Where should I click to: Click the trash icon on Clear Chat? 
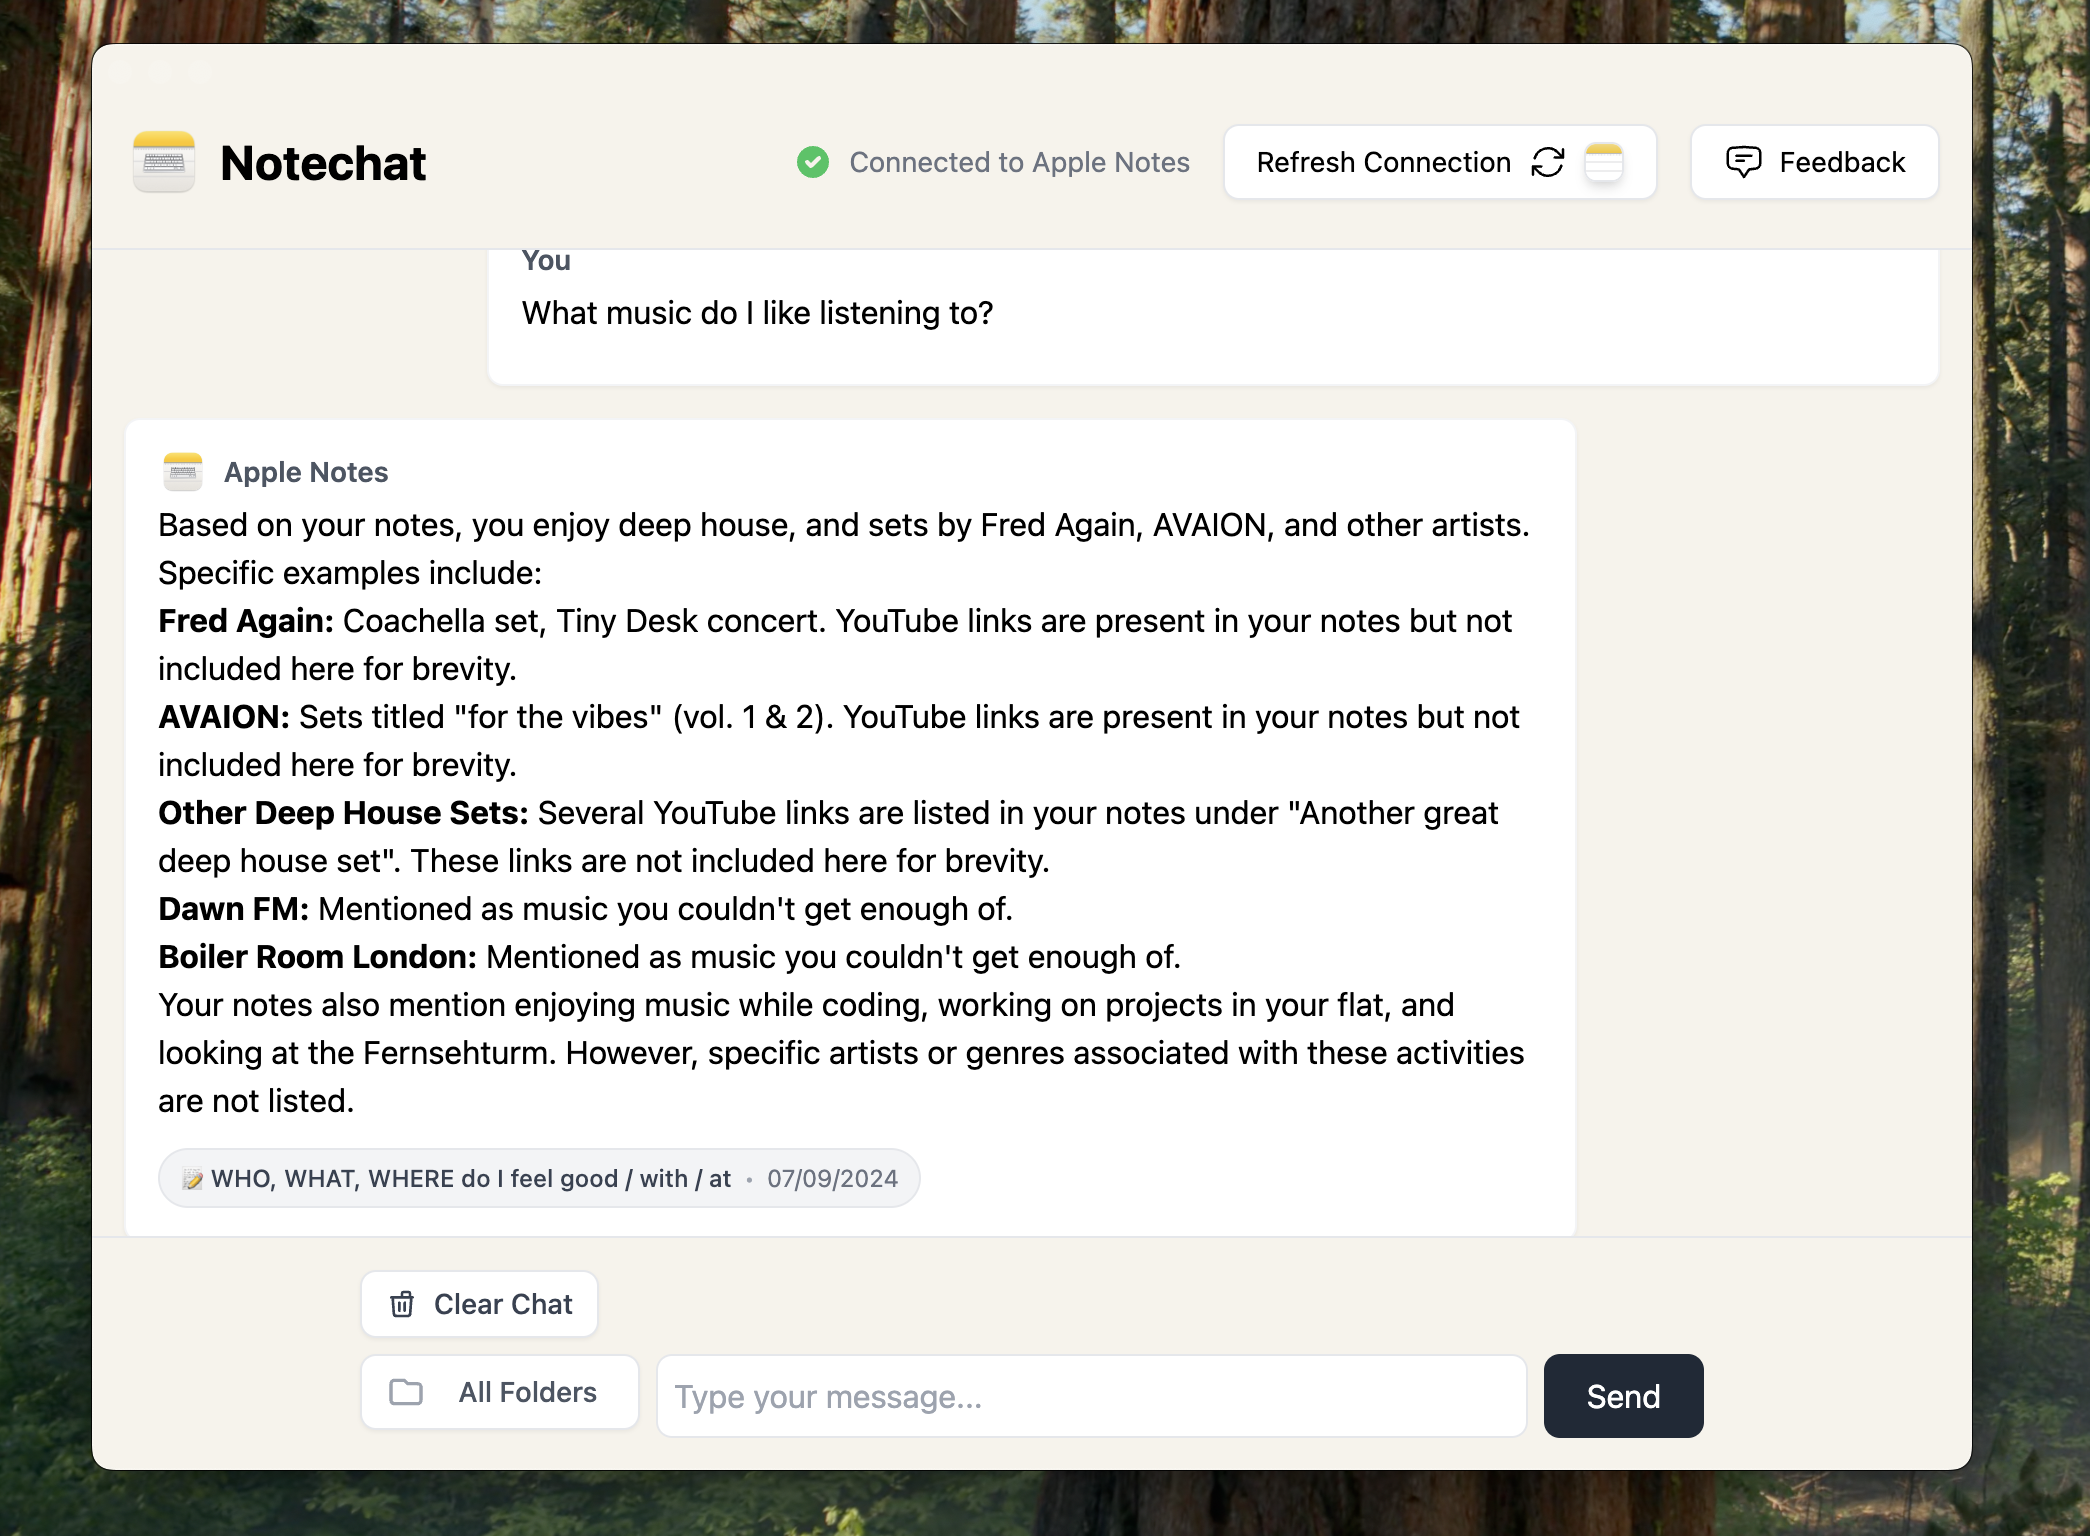tap(403, 1304)
